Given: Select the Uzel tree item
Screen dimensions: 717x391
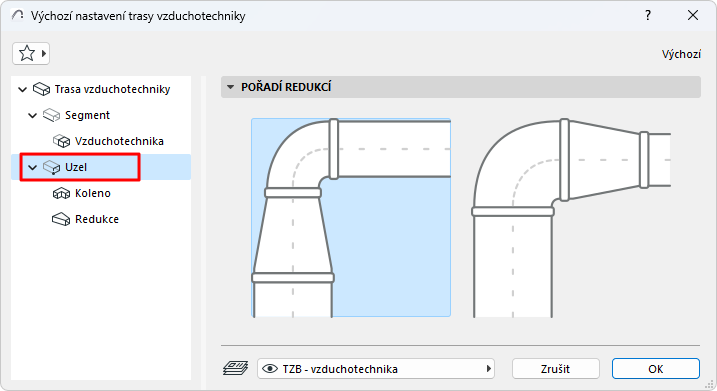Looking at the screenshot, I should click(x=76, y=167).
